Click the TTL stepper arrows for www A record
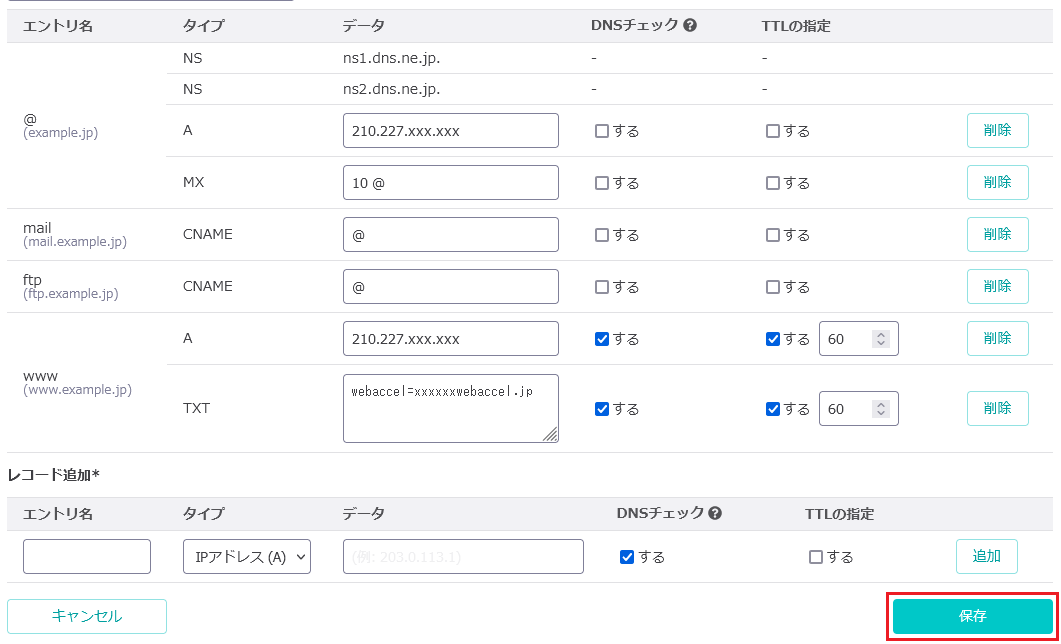 point(880,339)
